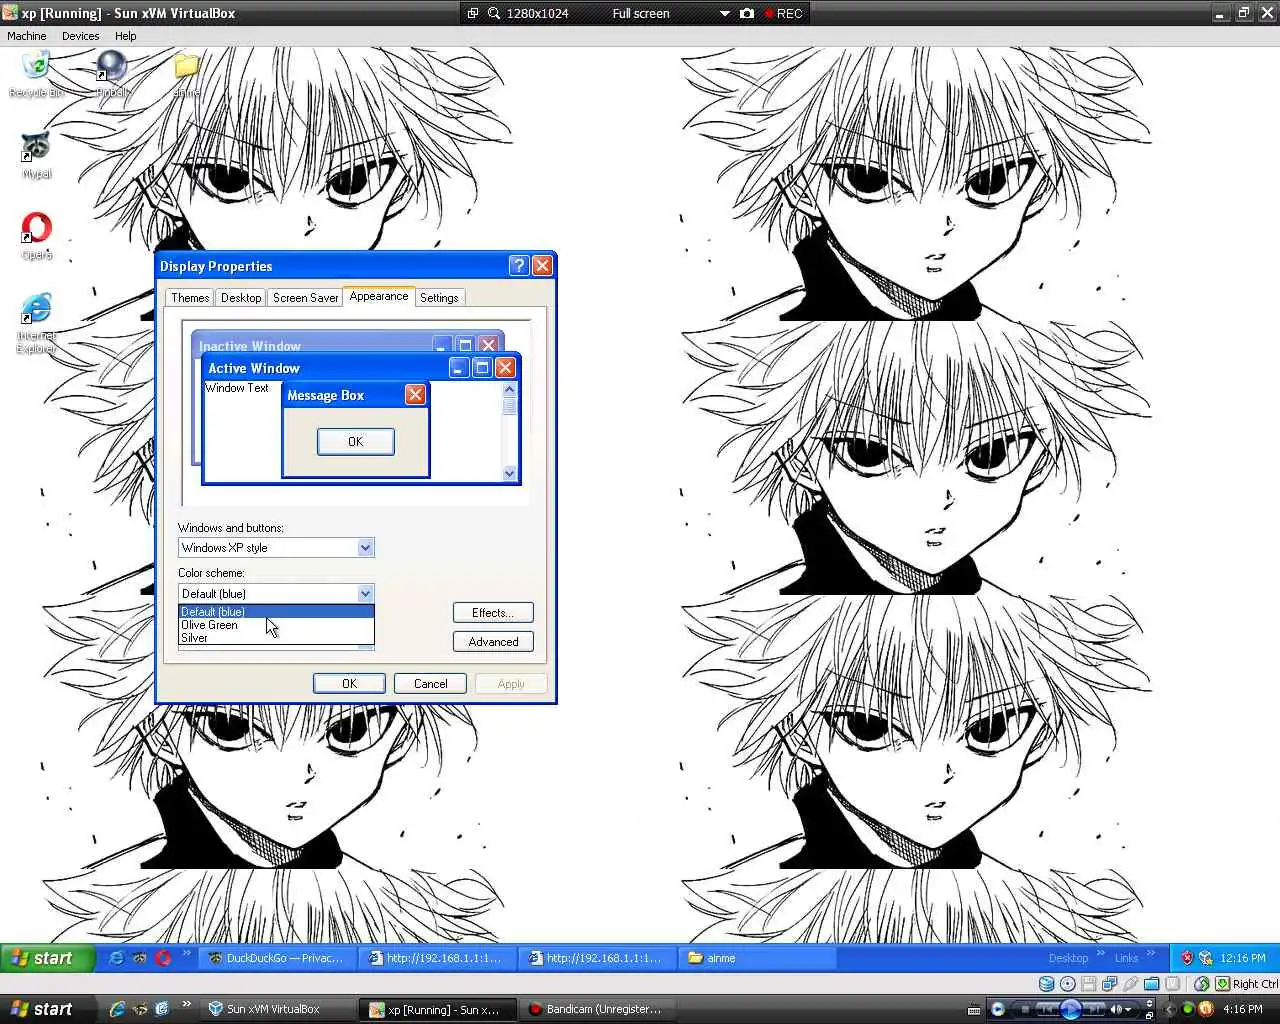Switch to the Screen Saver tab

(x=305, y=297)
